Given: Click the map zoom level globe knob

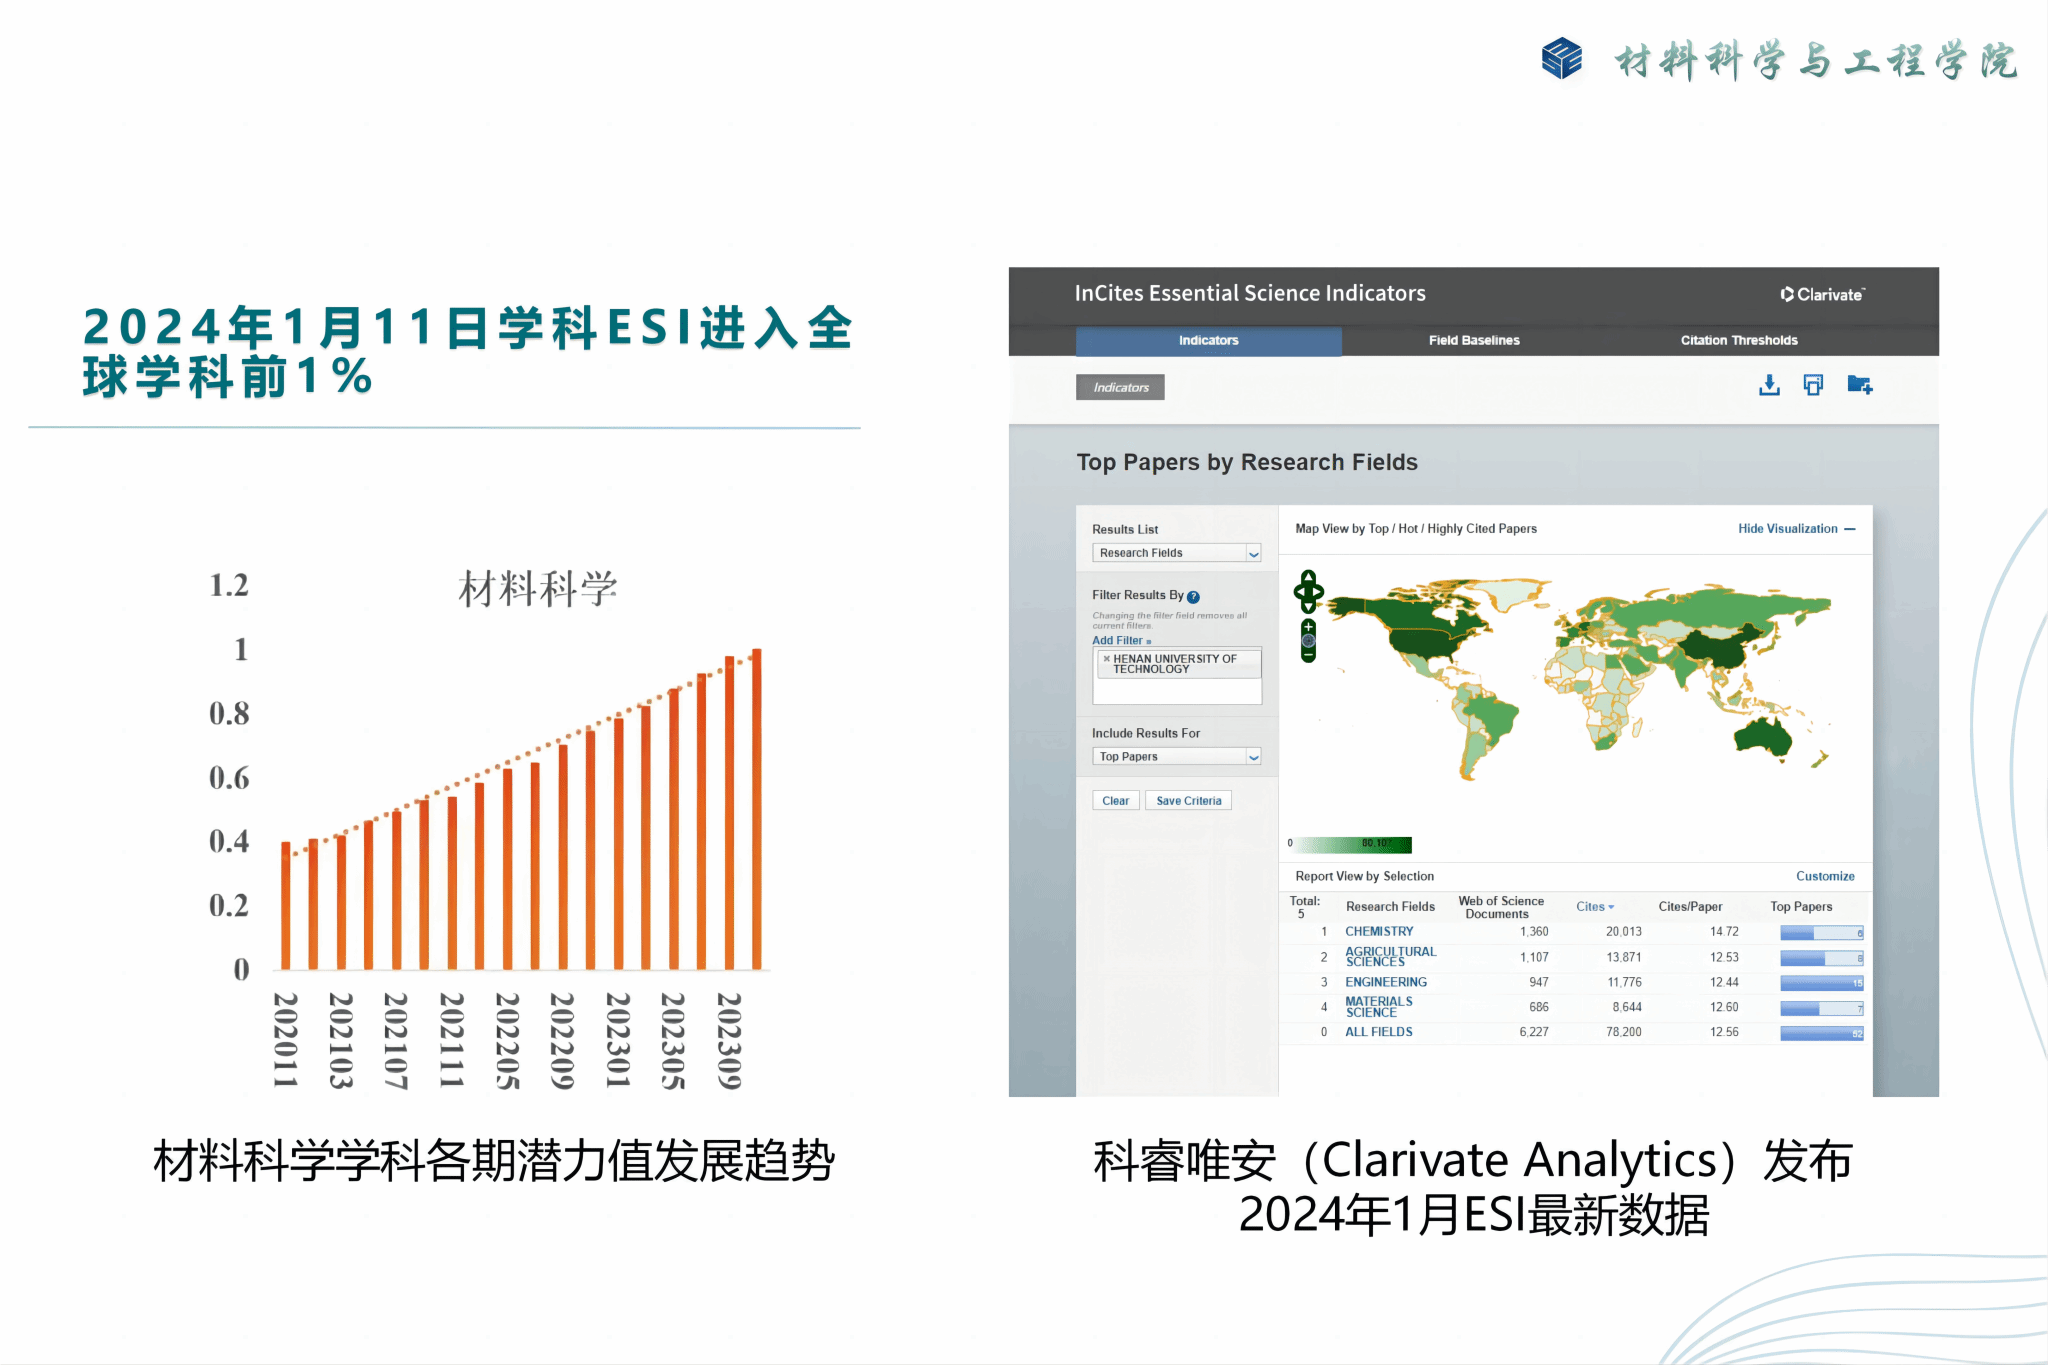Looking at the screenshot, I should [1308, 640].
